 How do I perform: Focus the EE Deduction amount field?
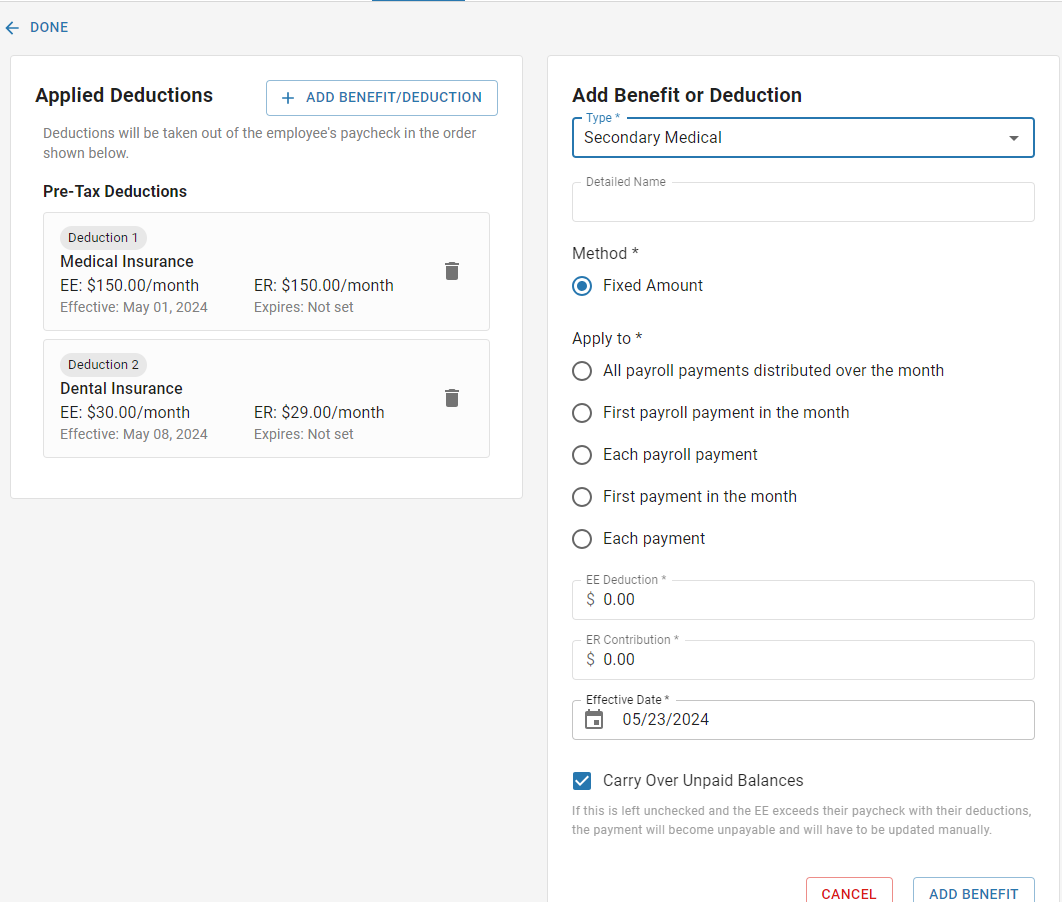click(815, 600)
